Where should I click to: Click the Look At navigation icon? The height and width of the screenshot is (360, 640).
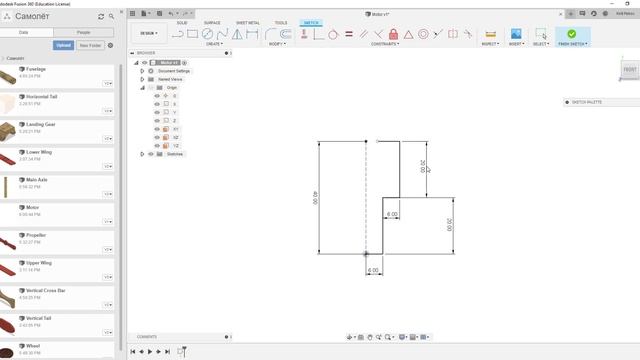coord(361,337)
